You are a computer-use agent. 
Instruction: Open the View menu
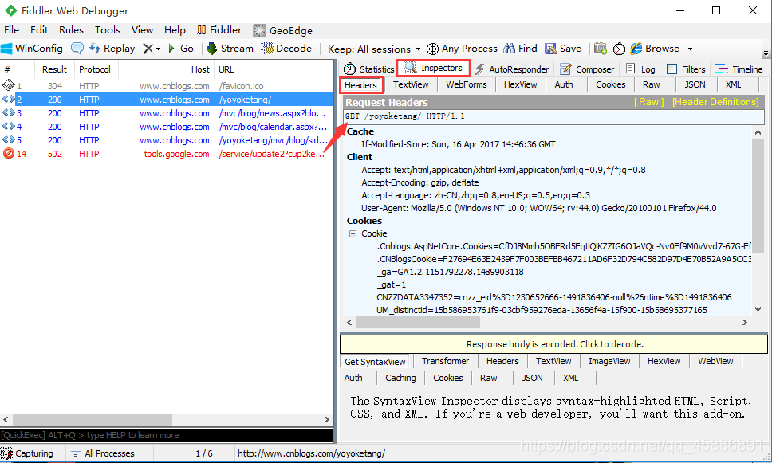point(142,30)
